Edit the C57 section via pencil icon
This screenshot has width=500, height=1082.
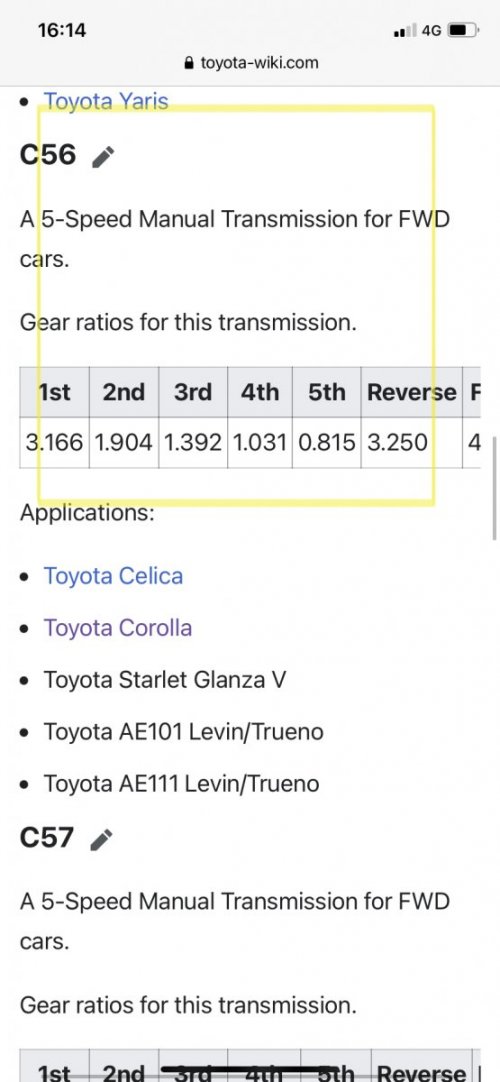click(101, 840)
